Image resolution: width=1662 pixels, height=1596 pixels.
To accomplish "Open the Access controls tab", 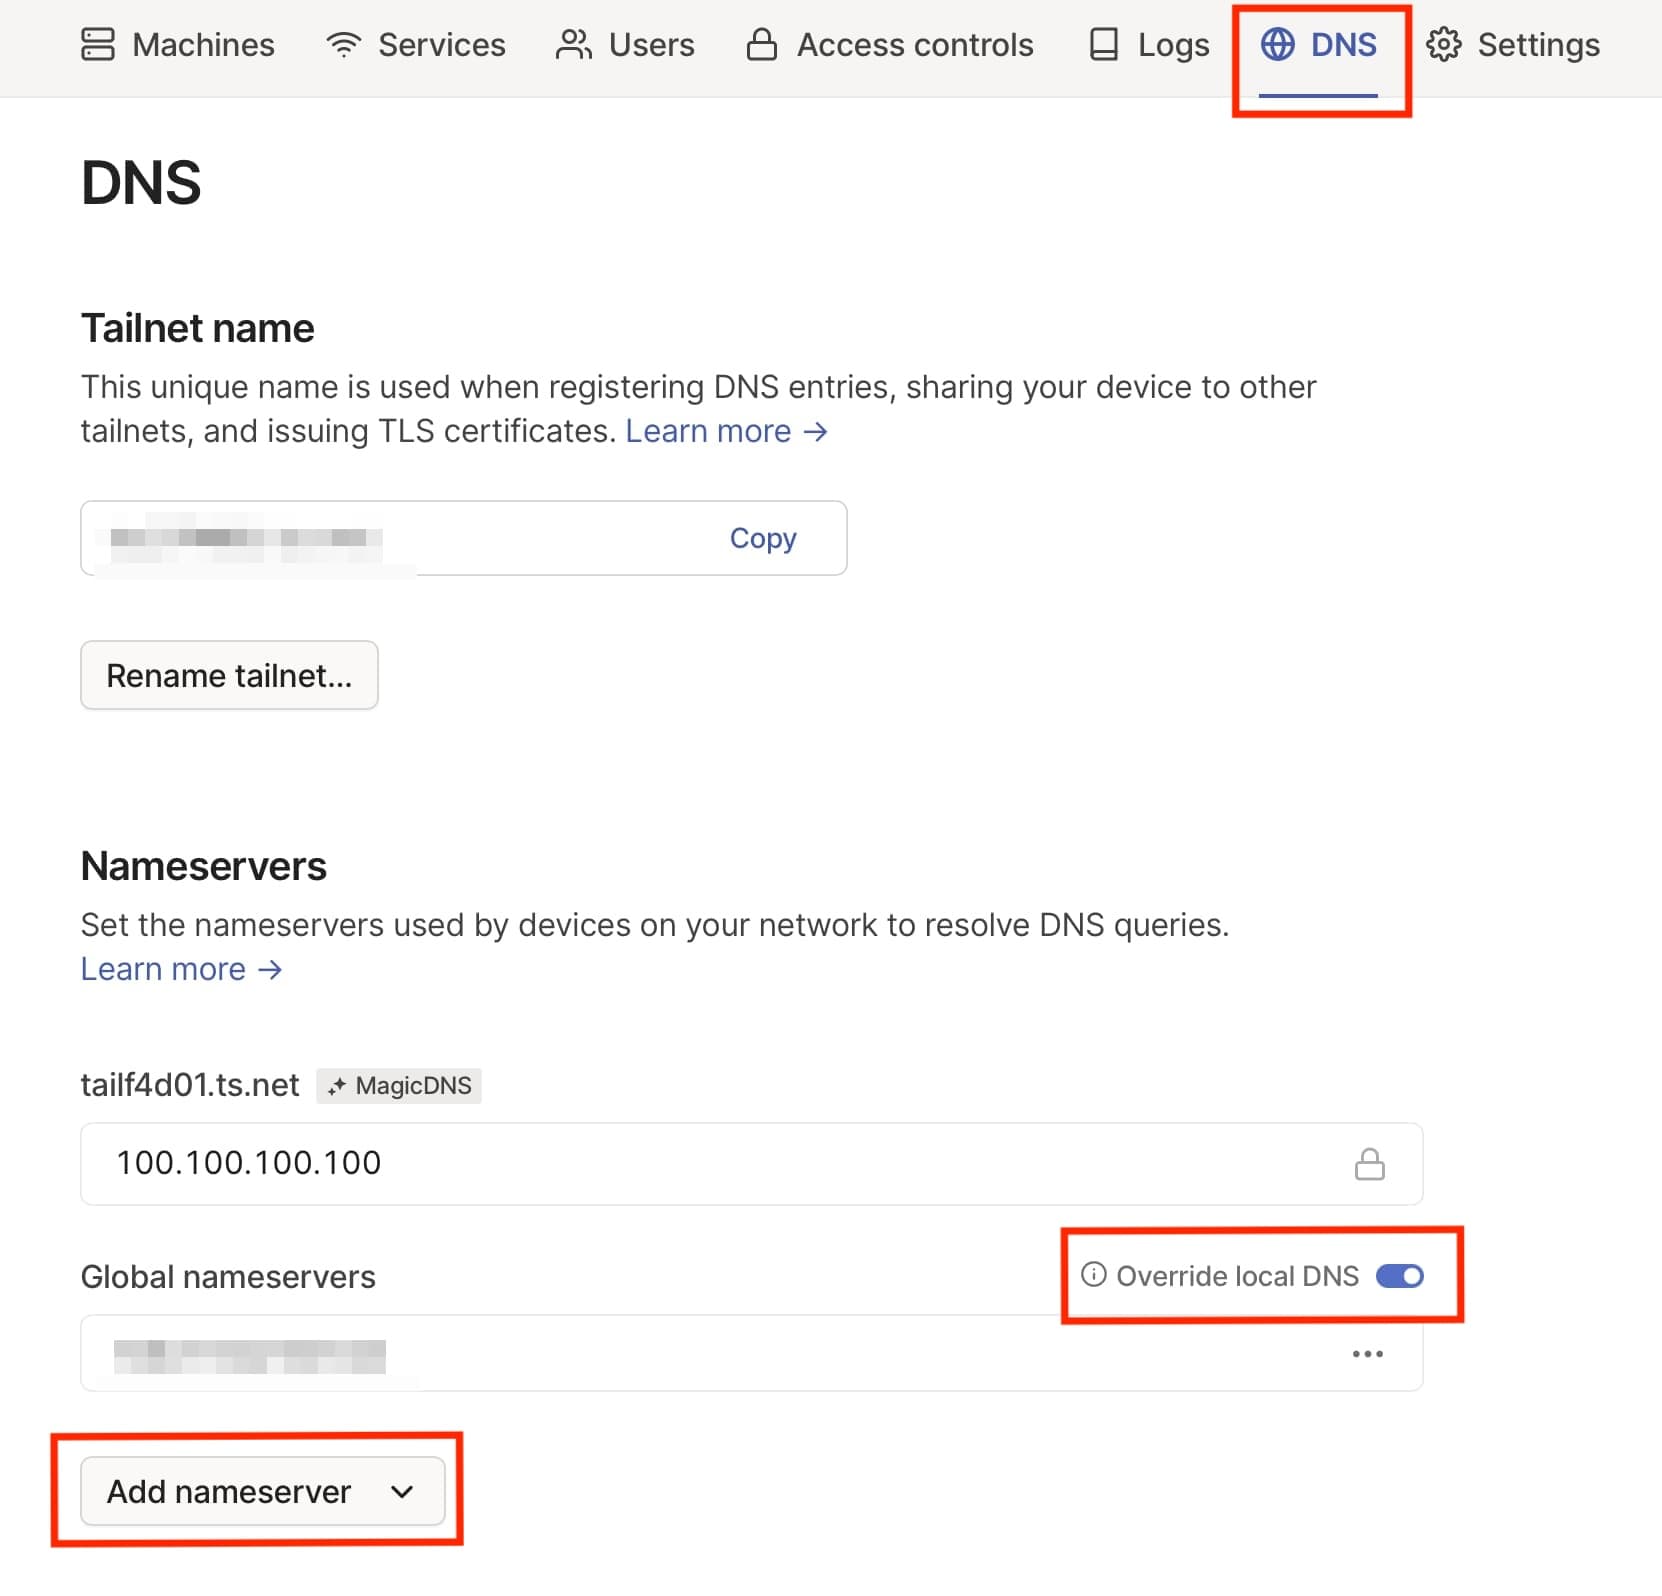I will tap(914, 45).
